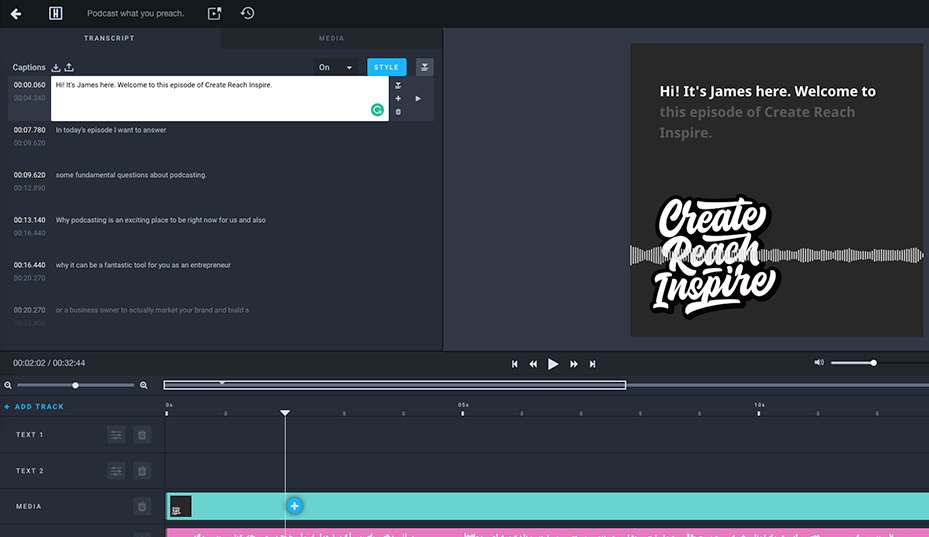Add a caption with the plus icon
This screenshot has width=929, height=537.
[398, 98]
